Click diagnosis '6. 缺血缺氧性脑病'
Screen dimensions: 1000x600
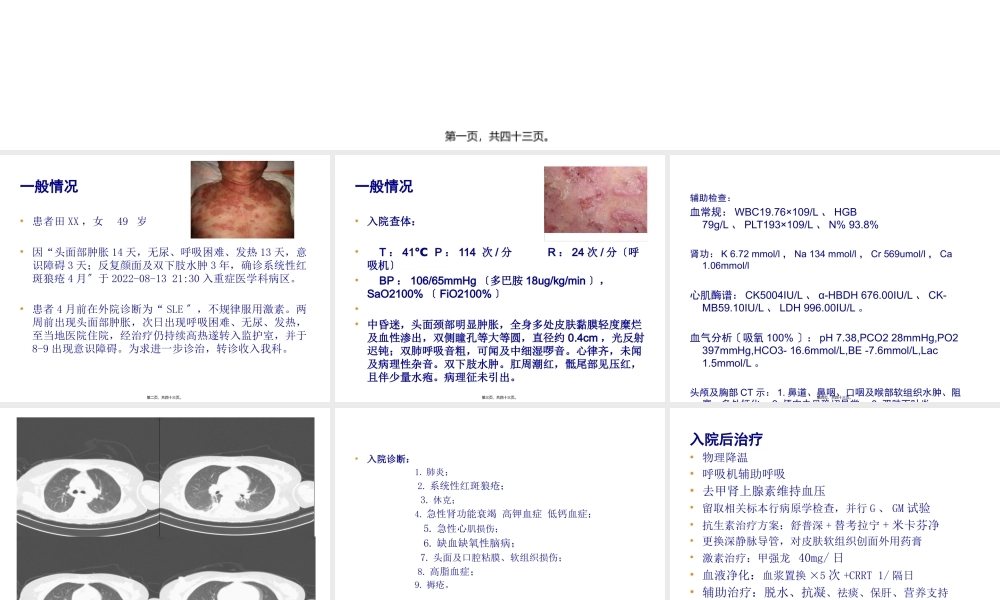469,543
